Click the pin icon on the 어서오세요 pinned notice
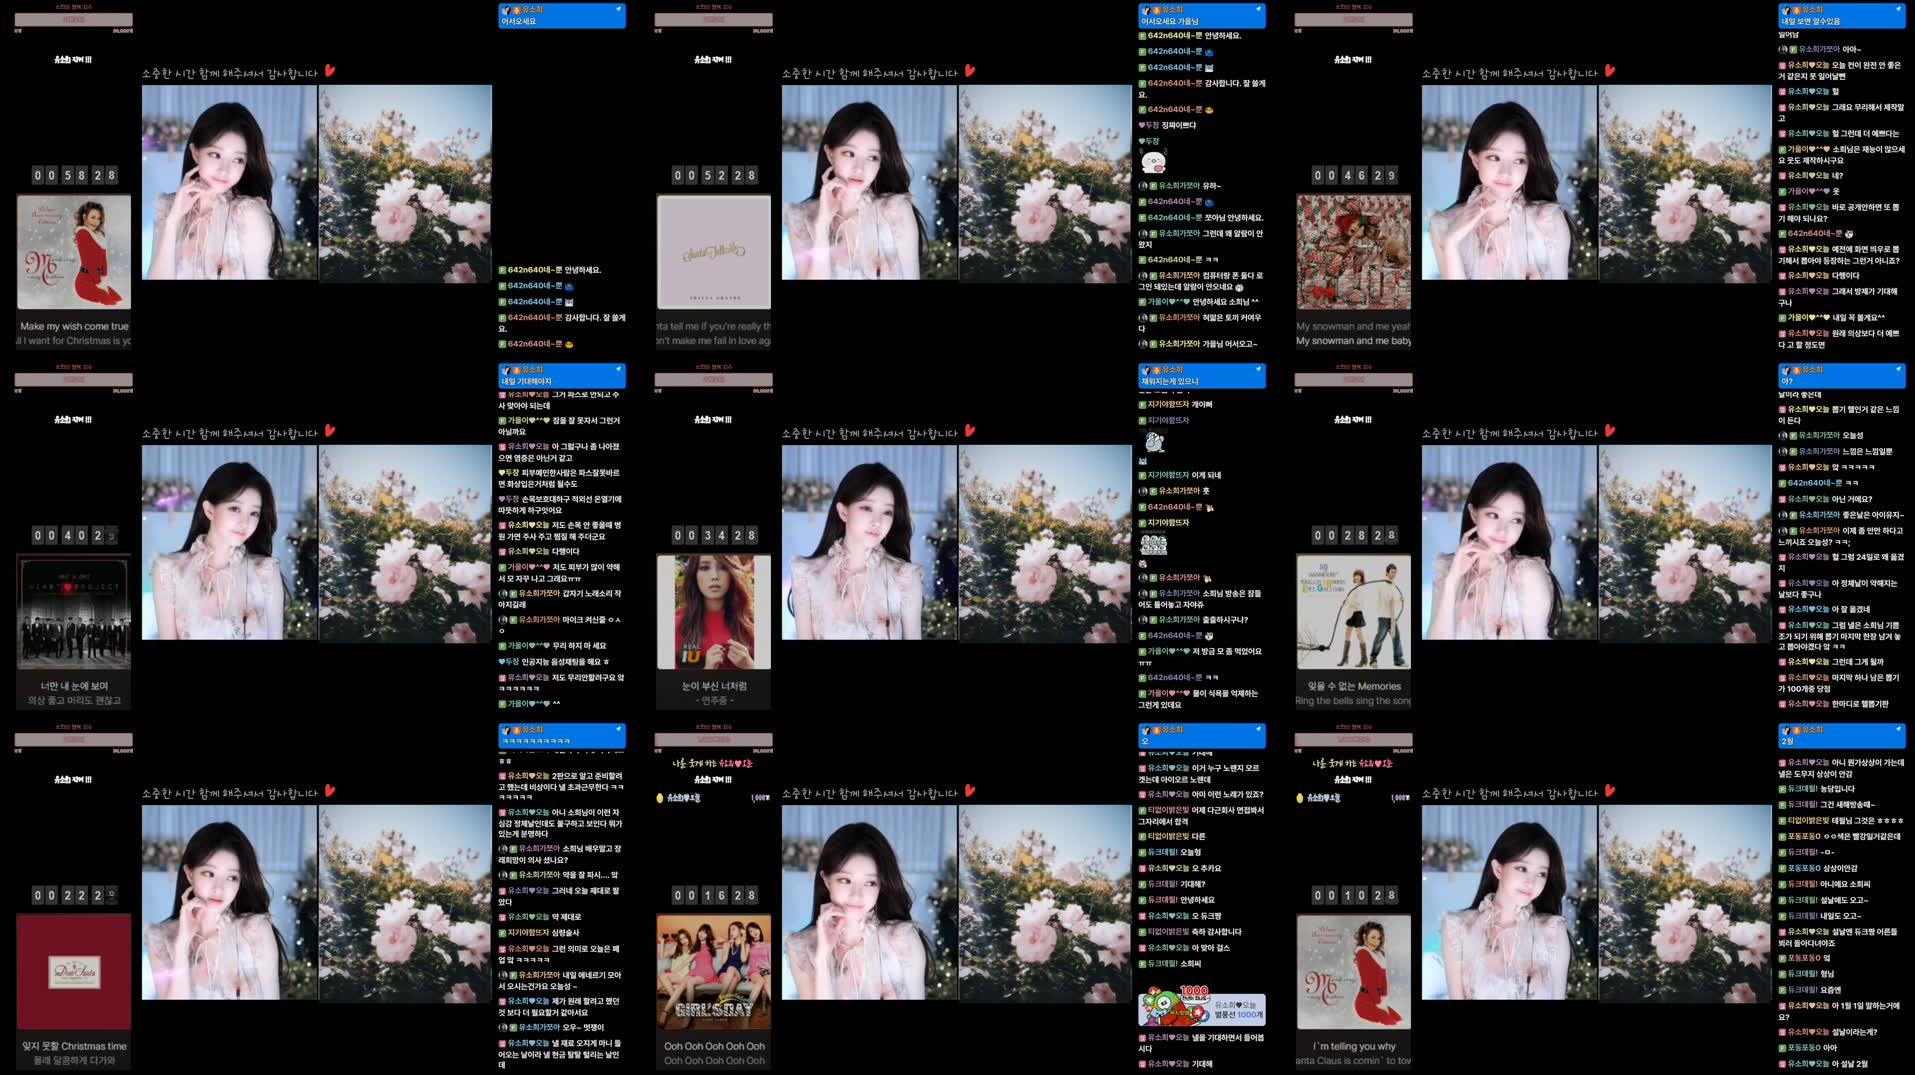This screenshot has width=1915, height=1075. click(x=620, y=8)
